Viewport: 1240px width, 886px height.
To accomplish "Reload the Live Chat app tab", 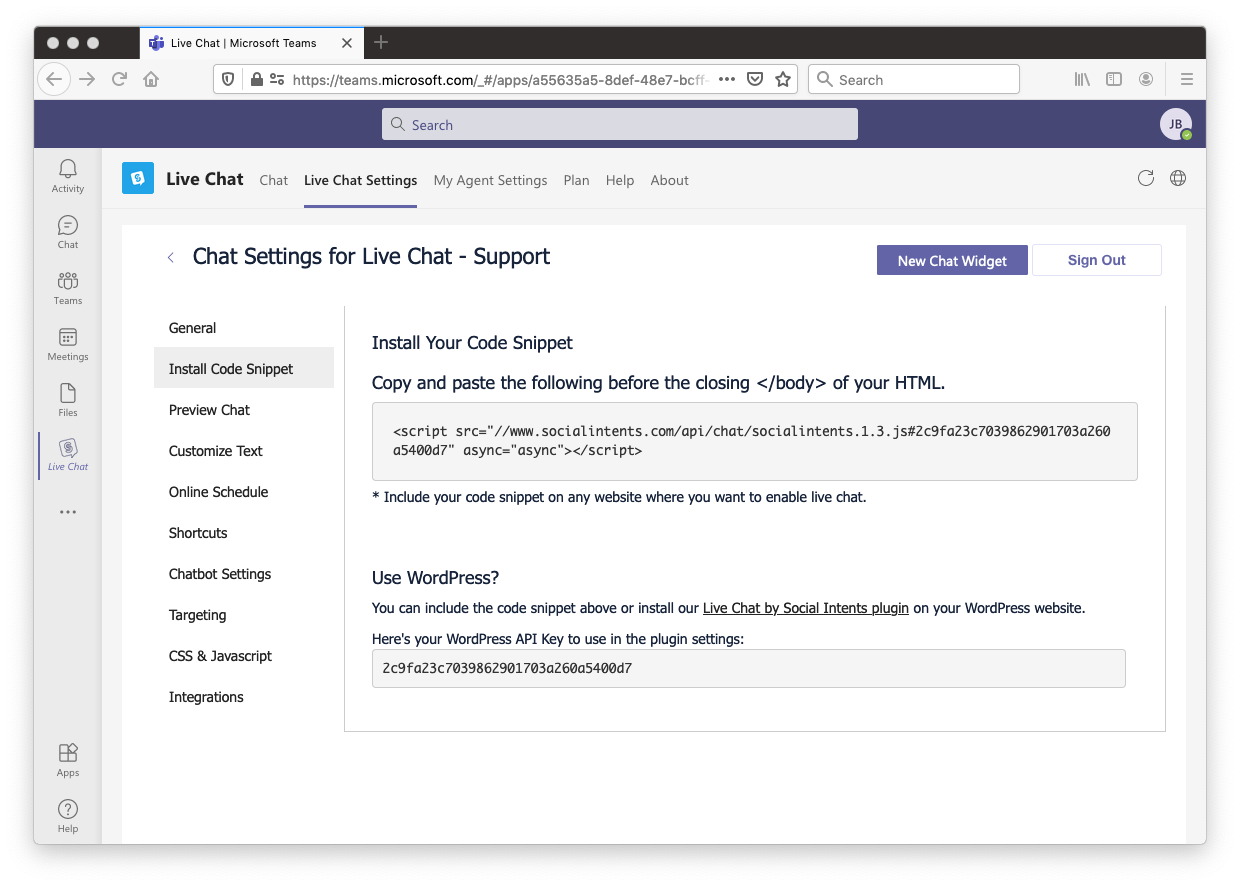I will pyautogui.click(x=1146, y=178).
